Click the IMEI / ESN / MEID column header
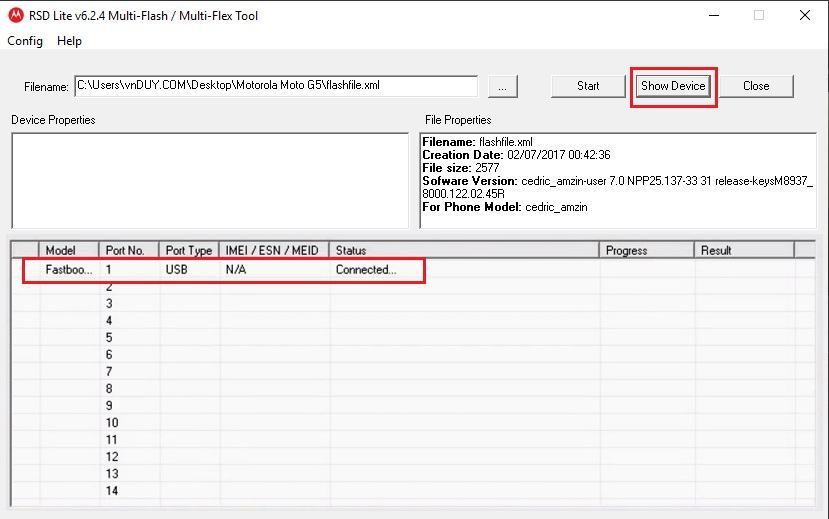The height and width of the screenshot is (519, 829). (x=274, y=251)
